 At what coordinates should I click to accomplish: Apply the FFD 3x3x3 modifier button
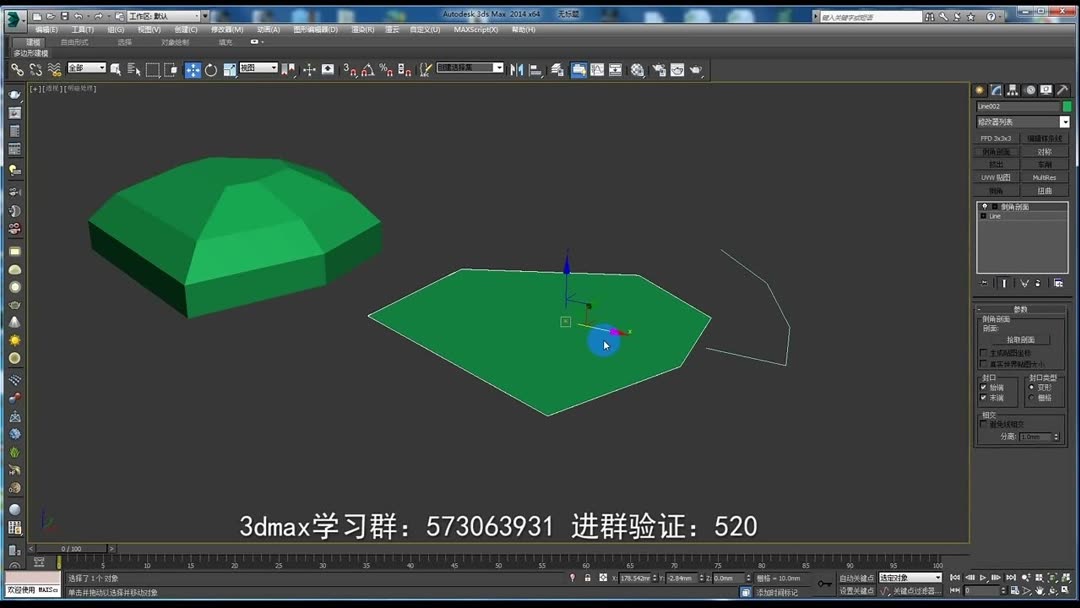tap(998, 137)
